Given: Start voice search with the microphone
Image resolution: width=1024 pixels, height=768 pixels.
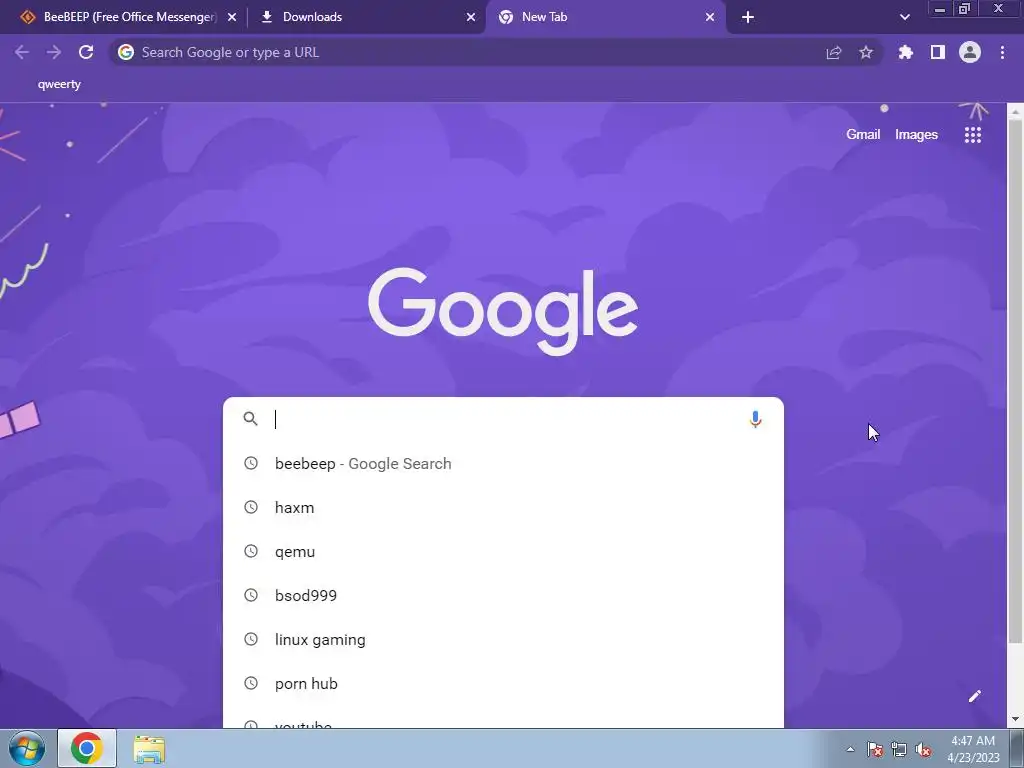Looking at the screenshot, I should [x=755, y=419].
